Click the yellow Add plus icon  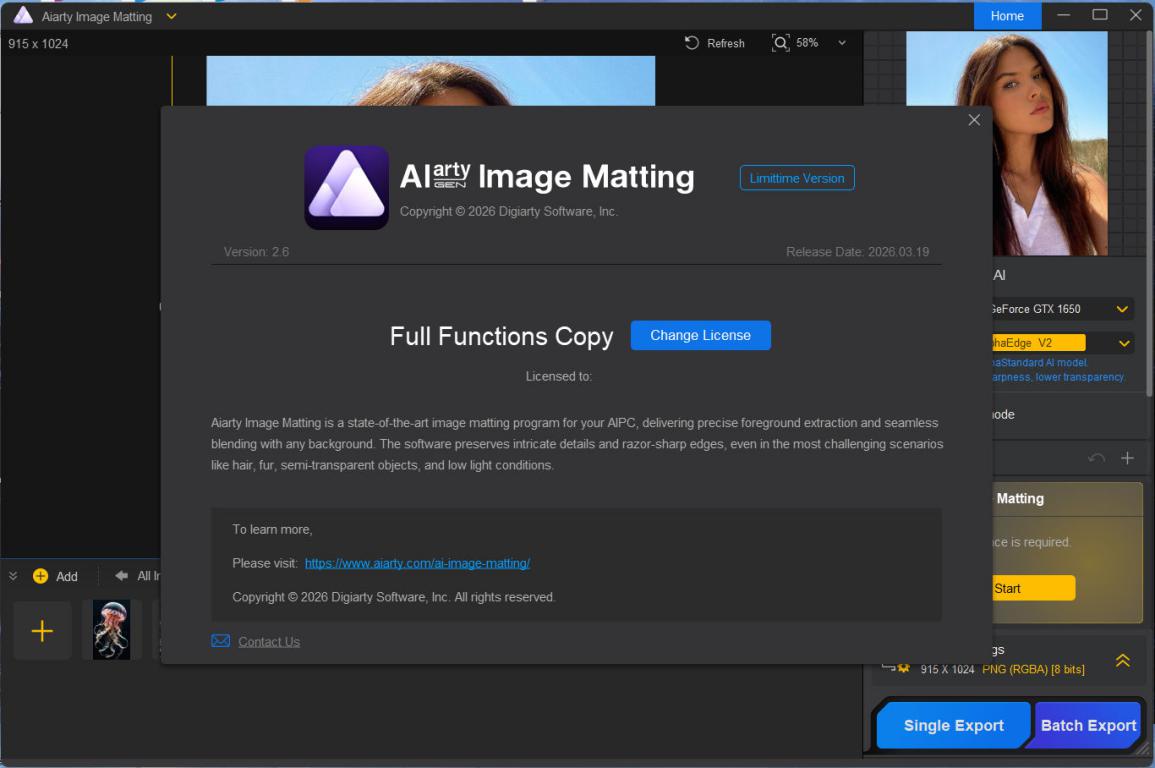41,576
